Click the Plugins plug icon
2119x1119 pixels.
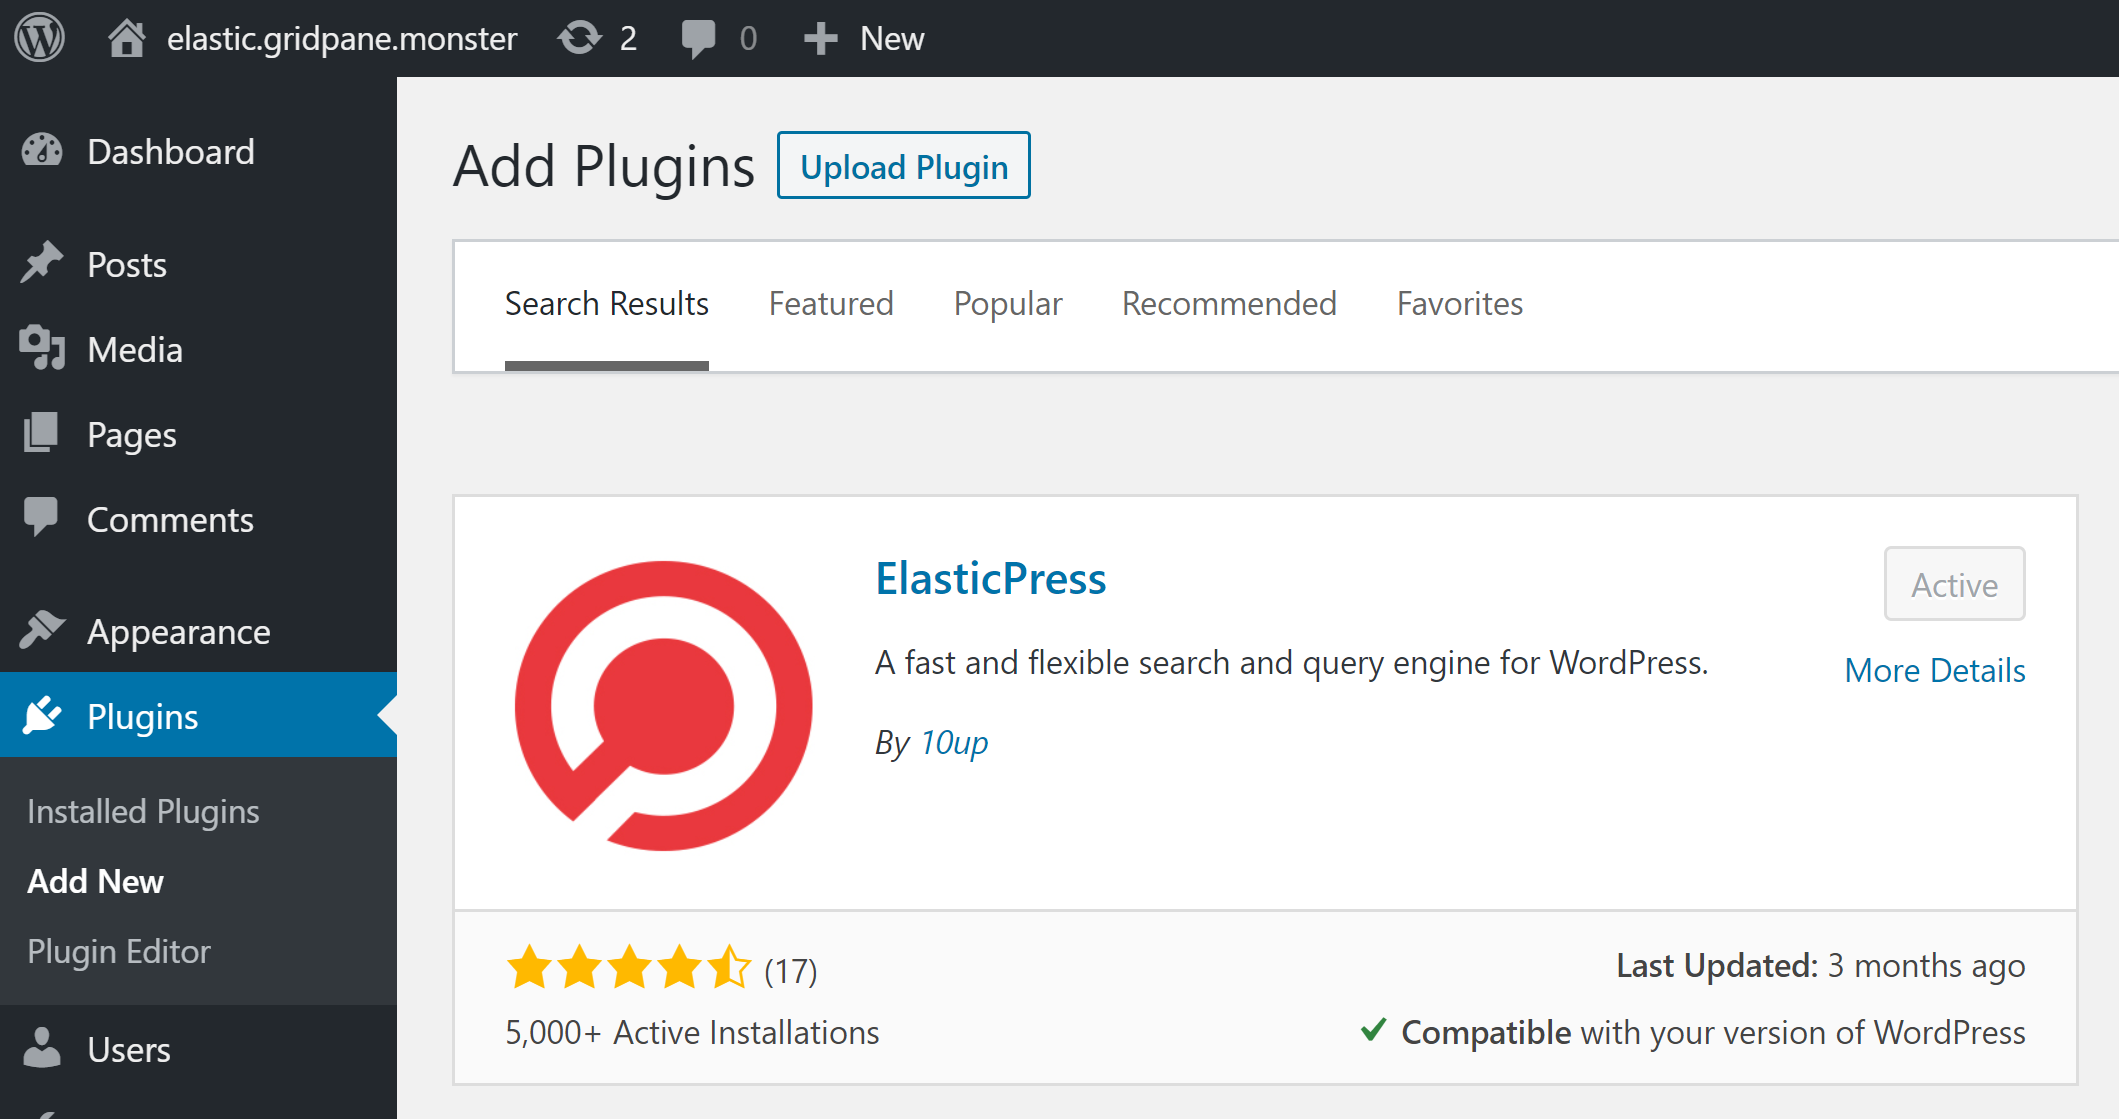[42, 715]
